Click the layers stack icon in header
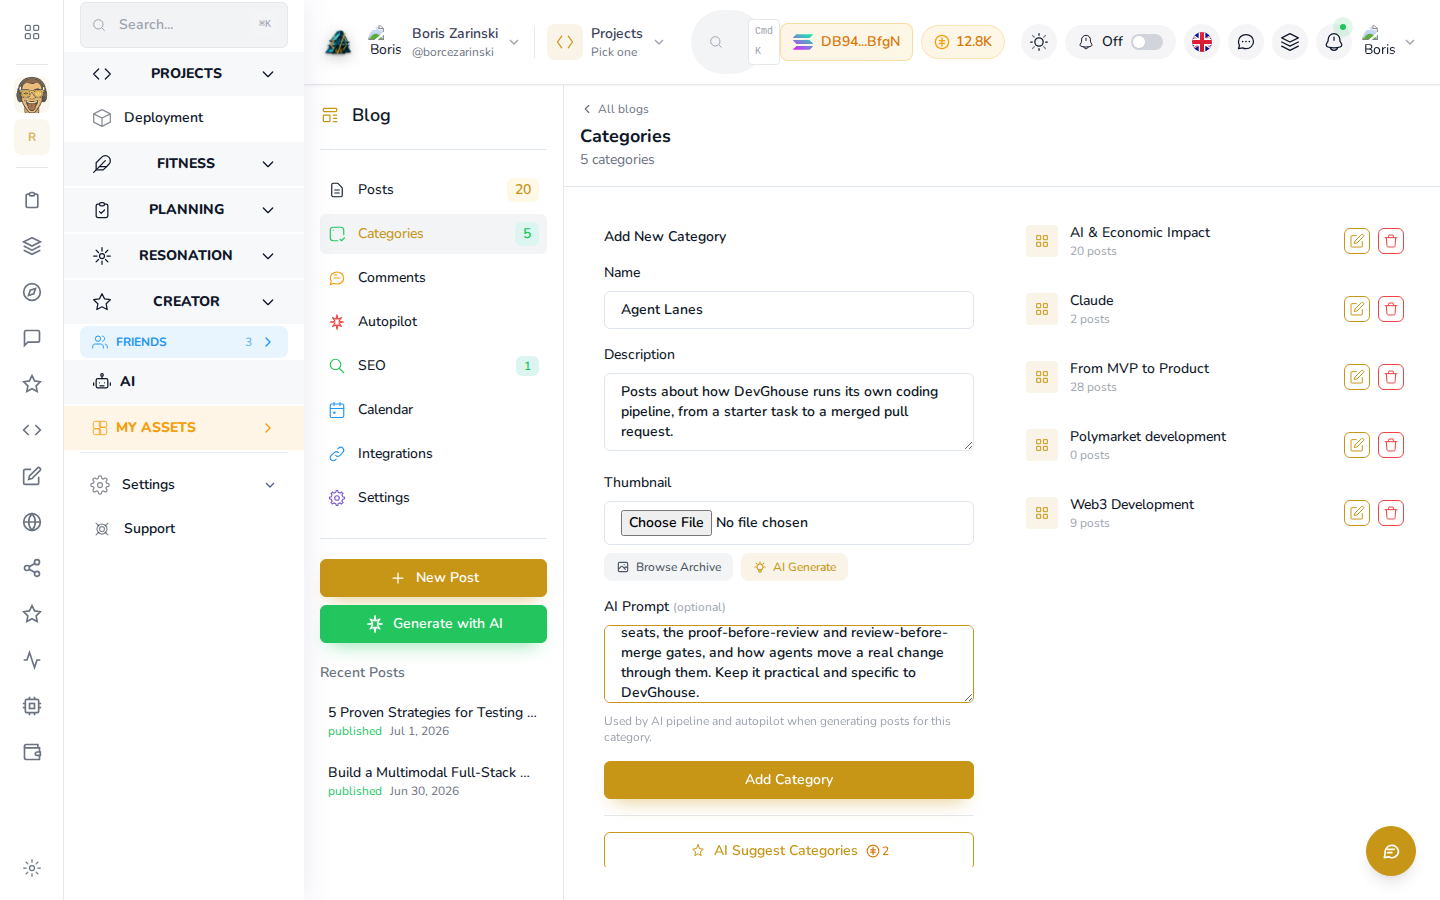This screenshot has width=1440, height=900. tap(1290, 42)
